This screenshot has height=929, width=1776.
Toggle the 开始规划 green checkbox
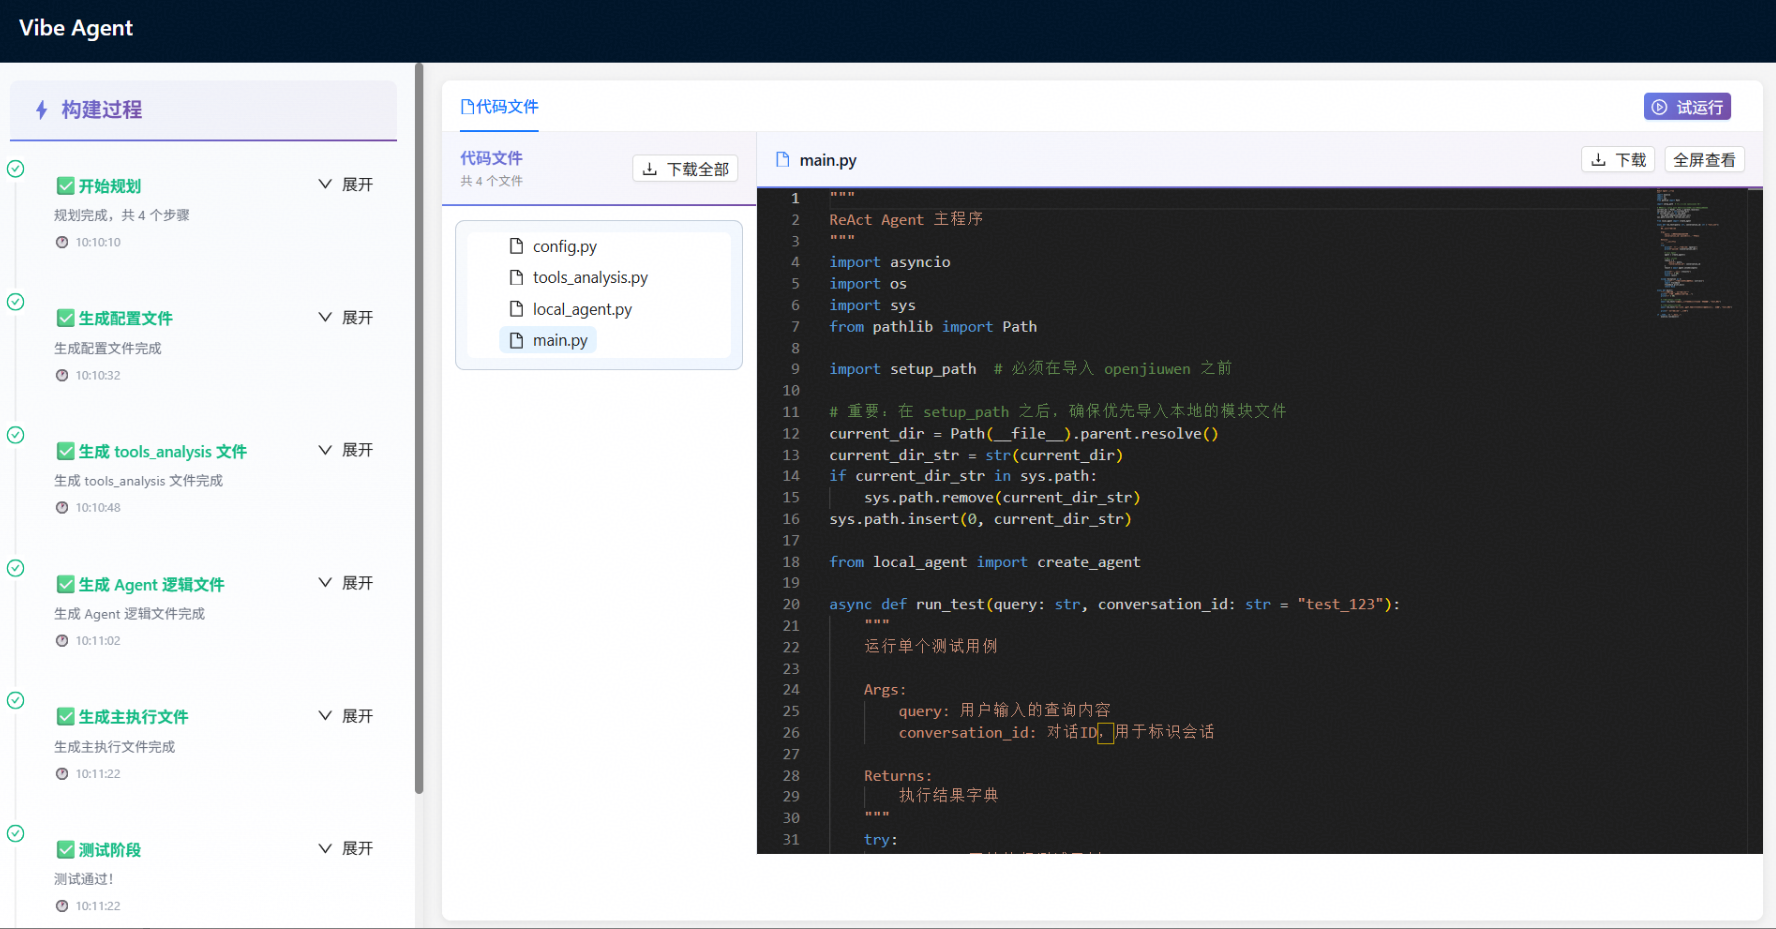(66, 186)
